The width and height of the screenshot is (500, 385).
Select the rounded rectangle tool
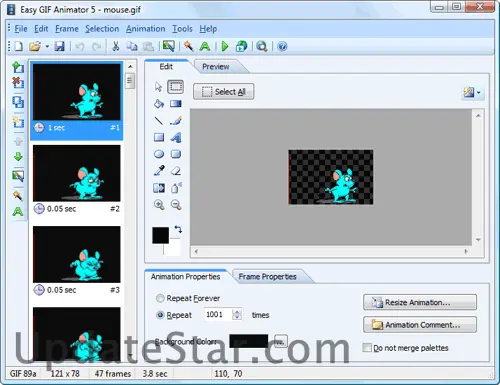point(176,154)
